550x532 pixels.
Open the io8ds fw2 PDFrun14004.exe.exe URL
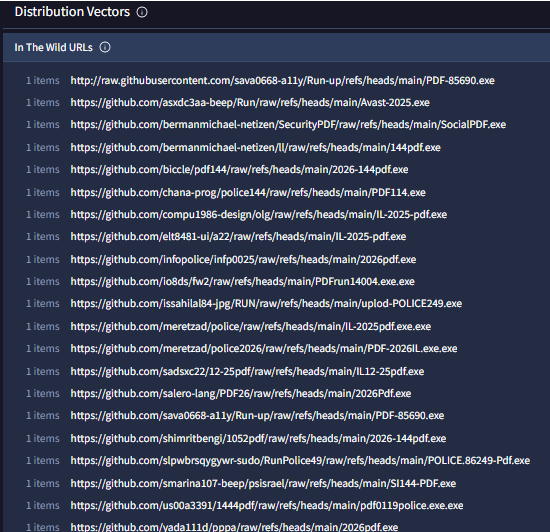[242, 282]
